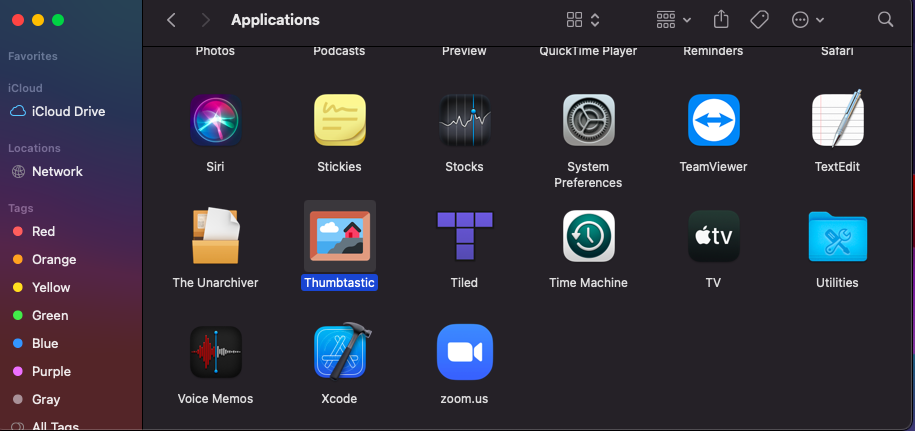Select the Utilities folder icon

click(x=837, y=237)
